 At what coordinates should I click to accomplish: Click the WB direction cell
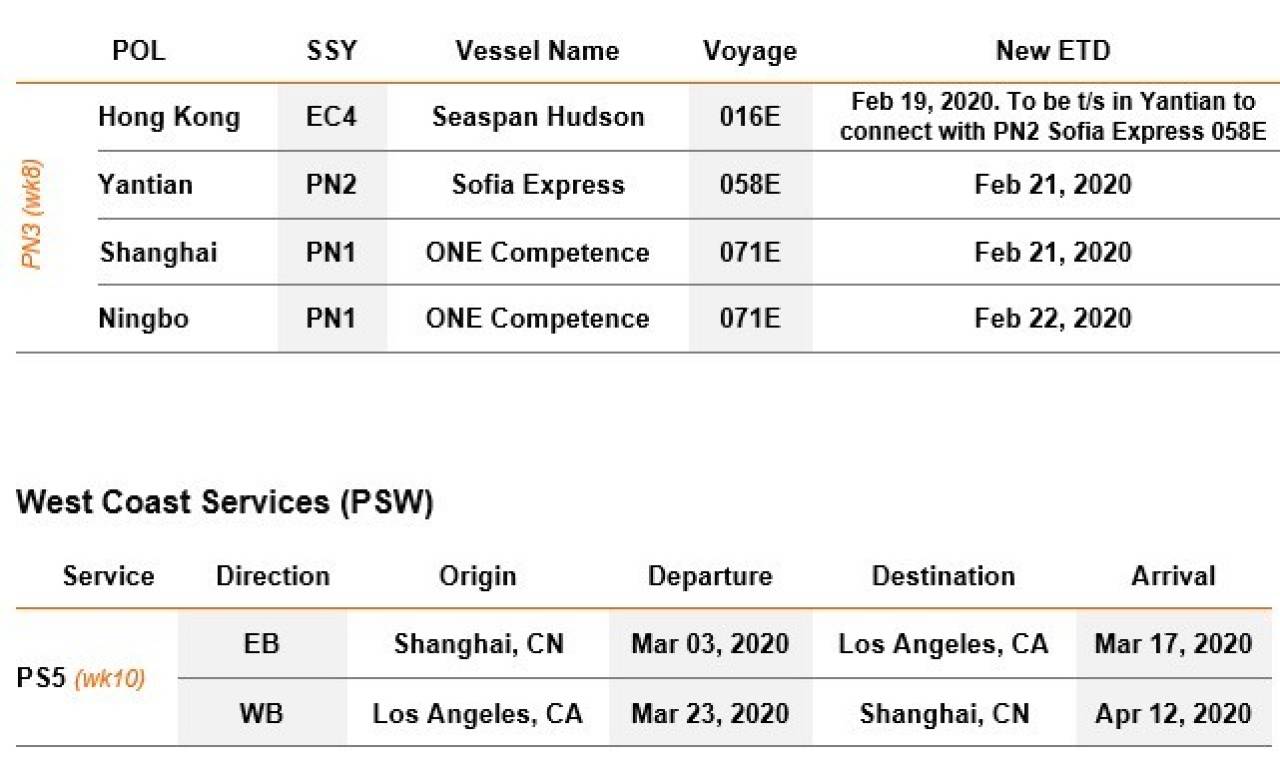(262, 714)
